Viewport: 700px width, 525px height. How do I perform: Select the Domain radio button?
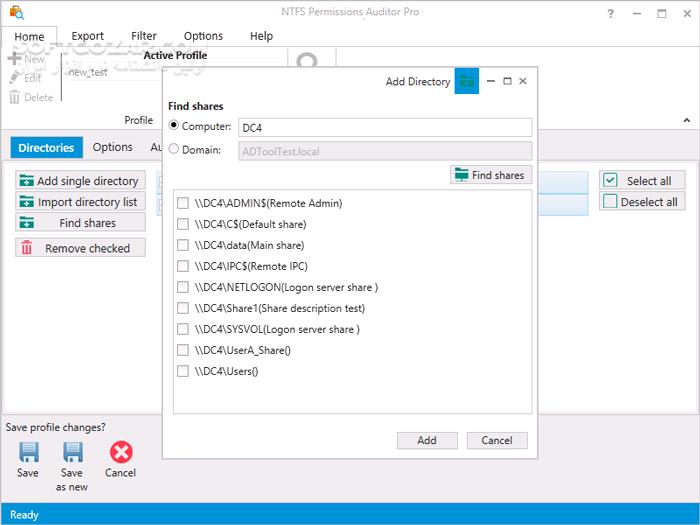click(175, 149)
